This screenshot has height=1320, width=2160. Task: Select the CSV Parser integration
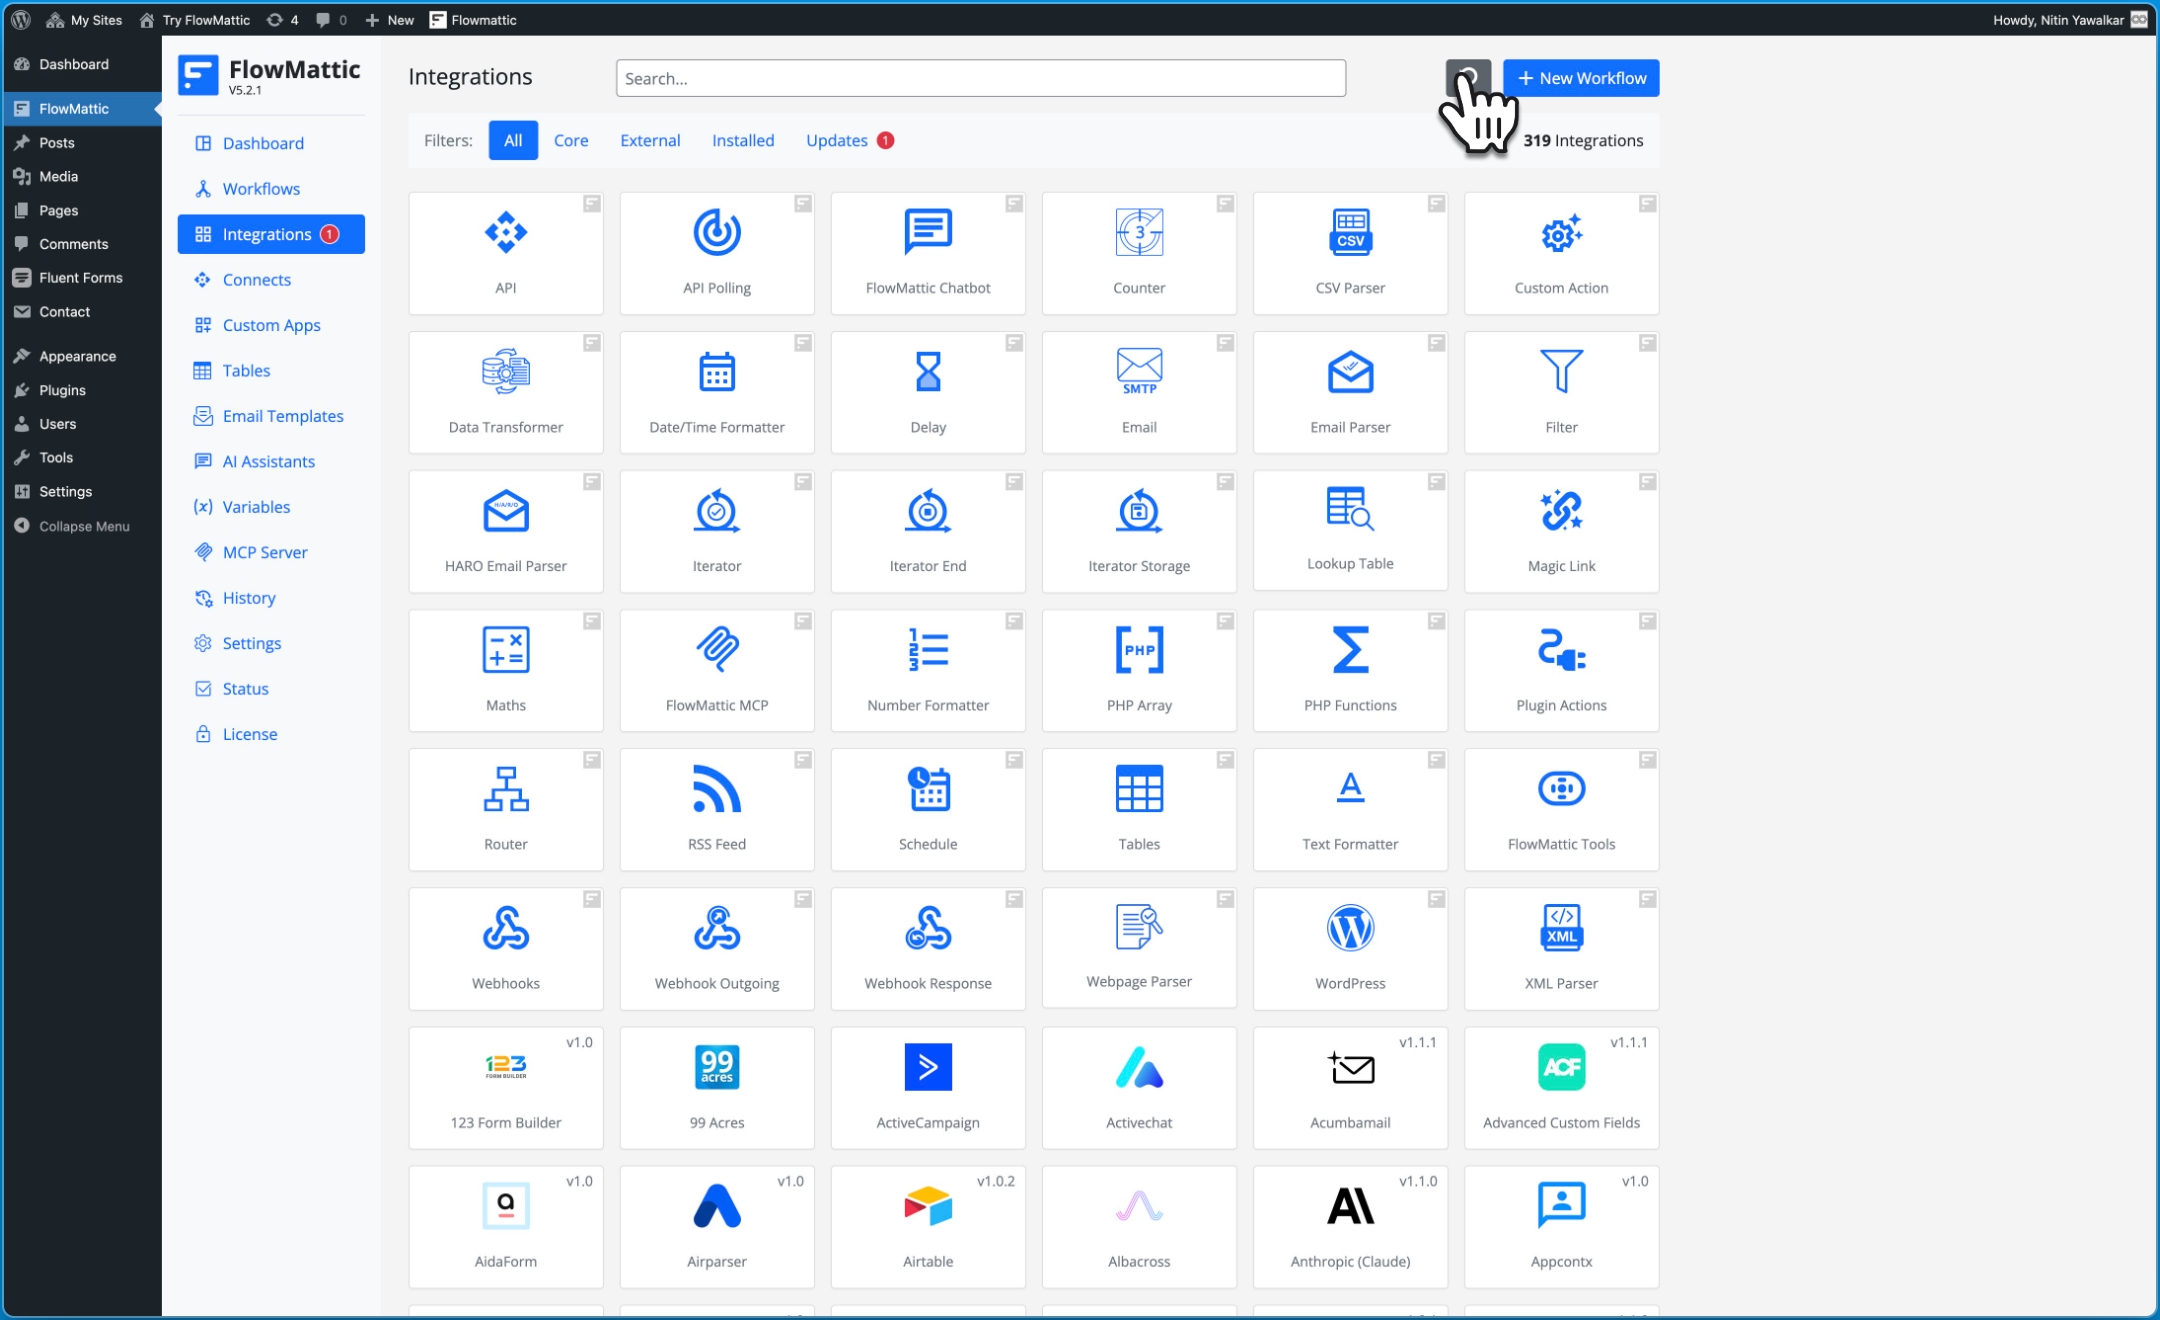tap(1350, 253)
